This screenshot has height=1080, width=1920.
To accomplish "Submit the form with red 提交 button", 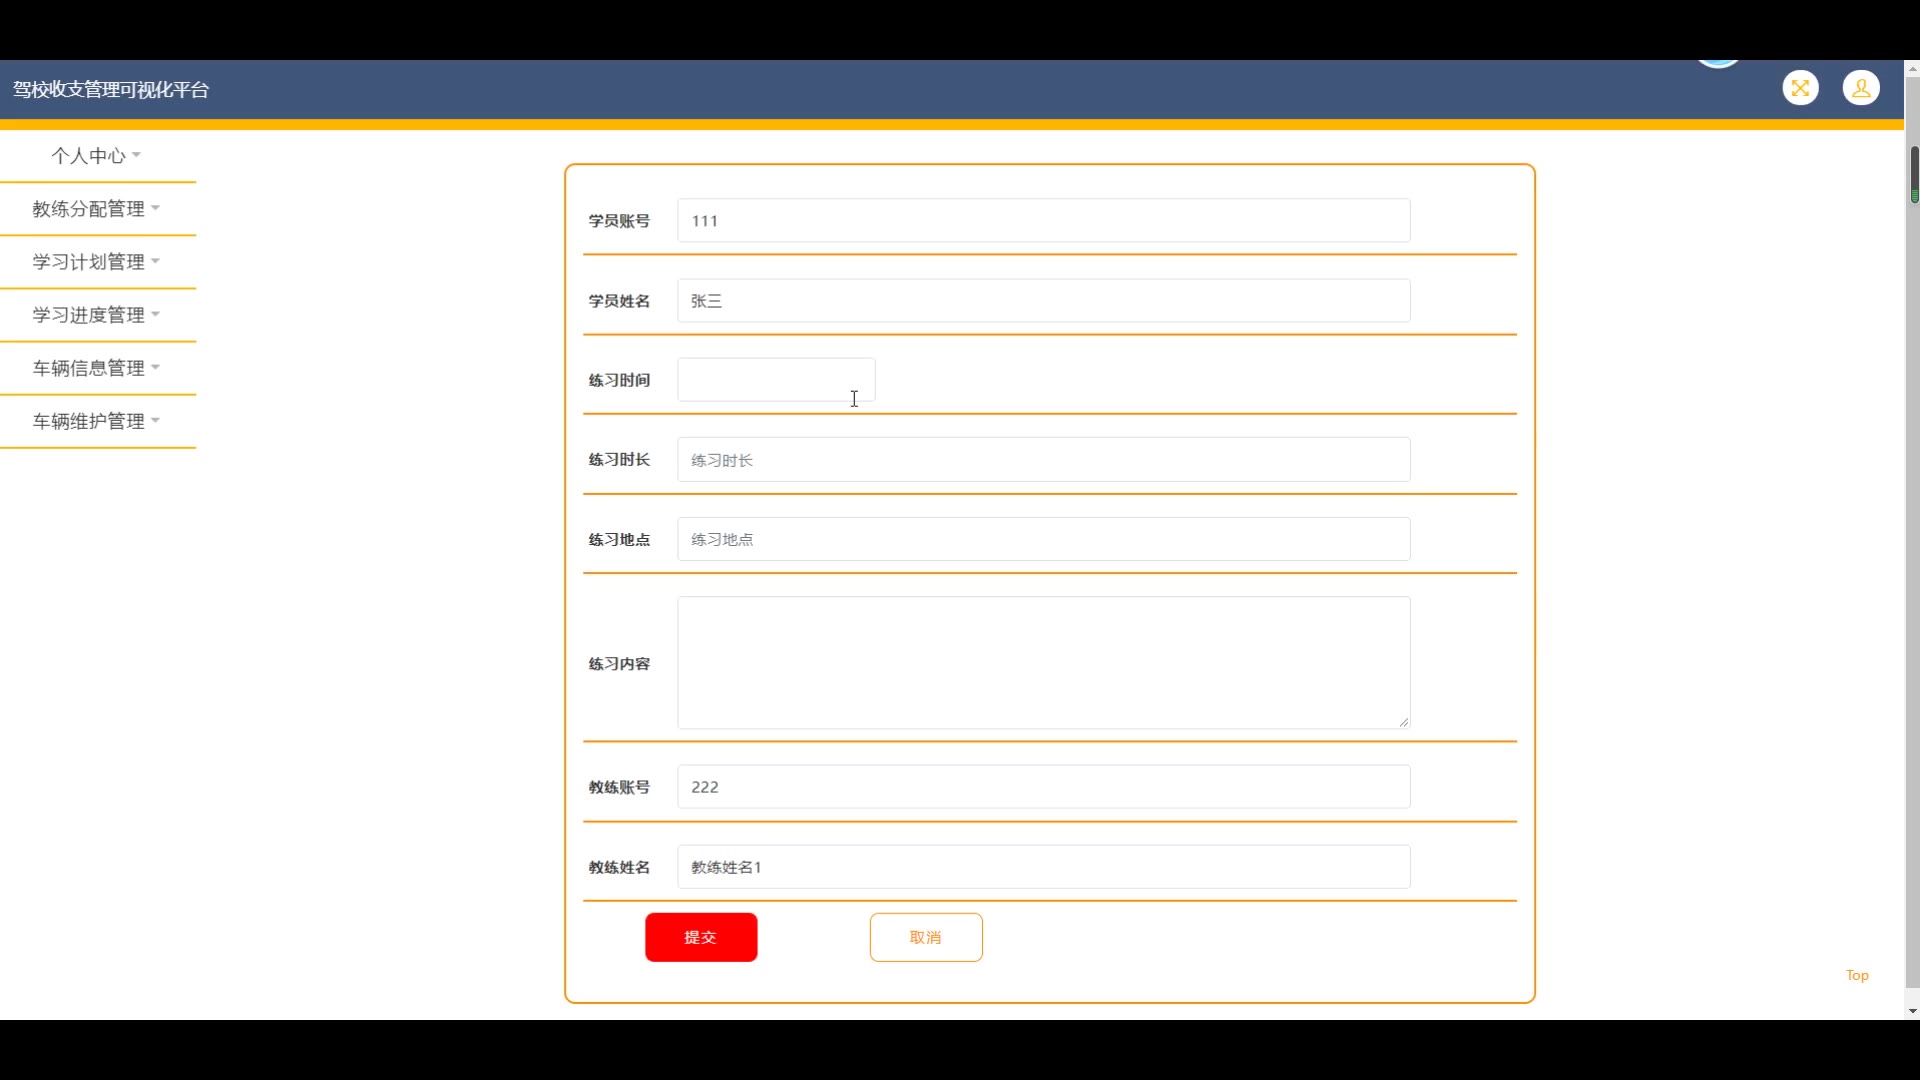I will coord(700,937).
